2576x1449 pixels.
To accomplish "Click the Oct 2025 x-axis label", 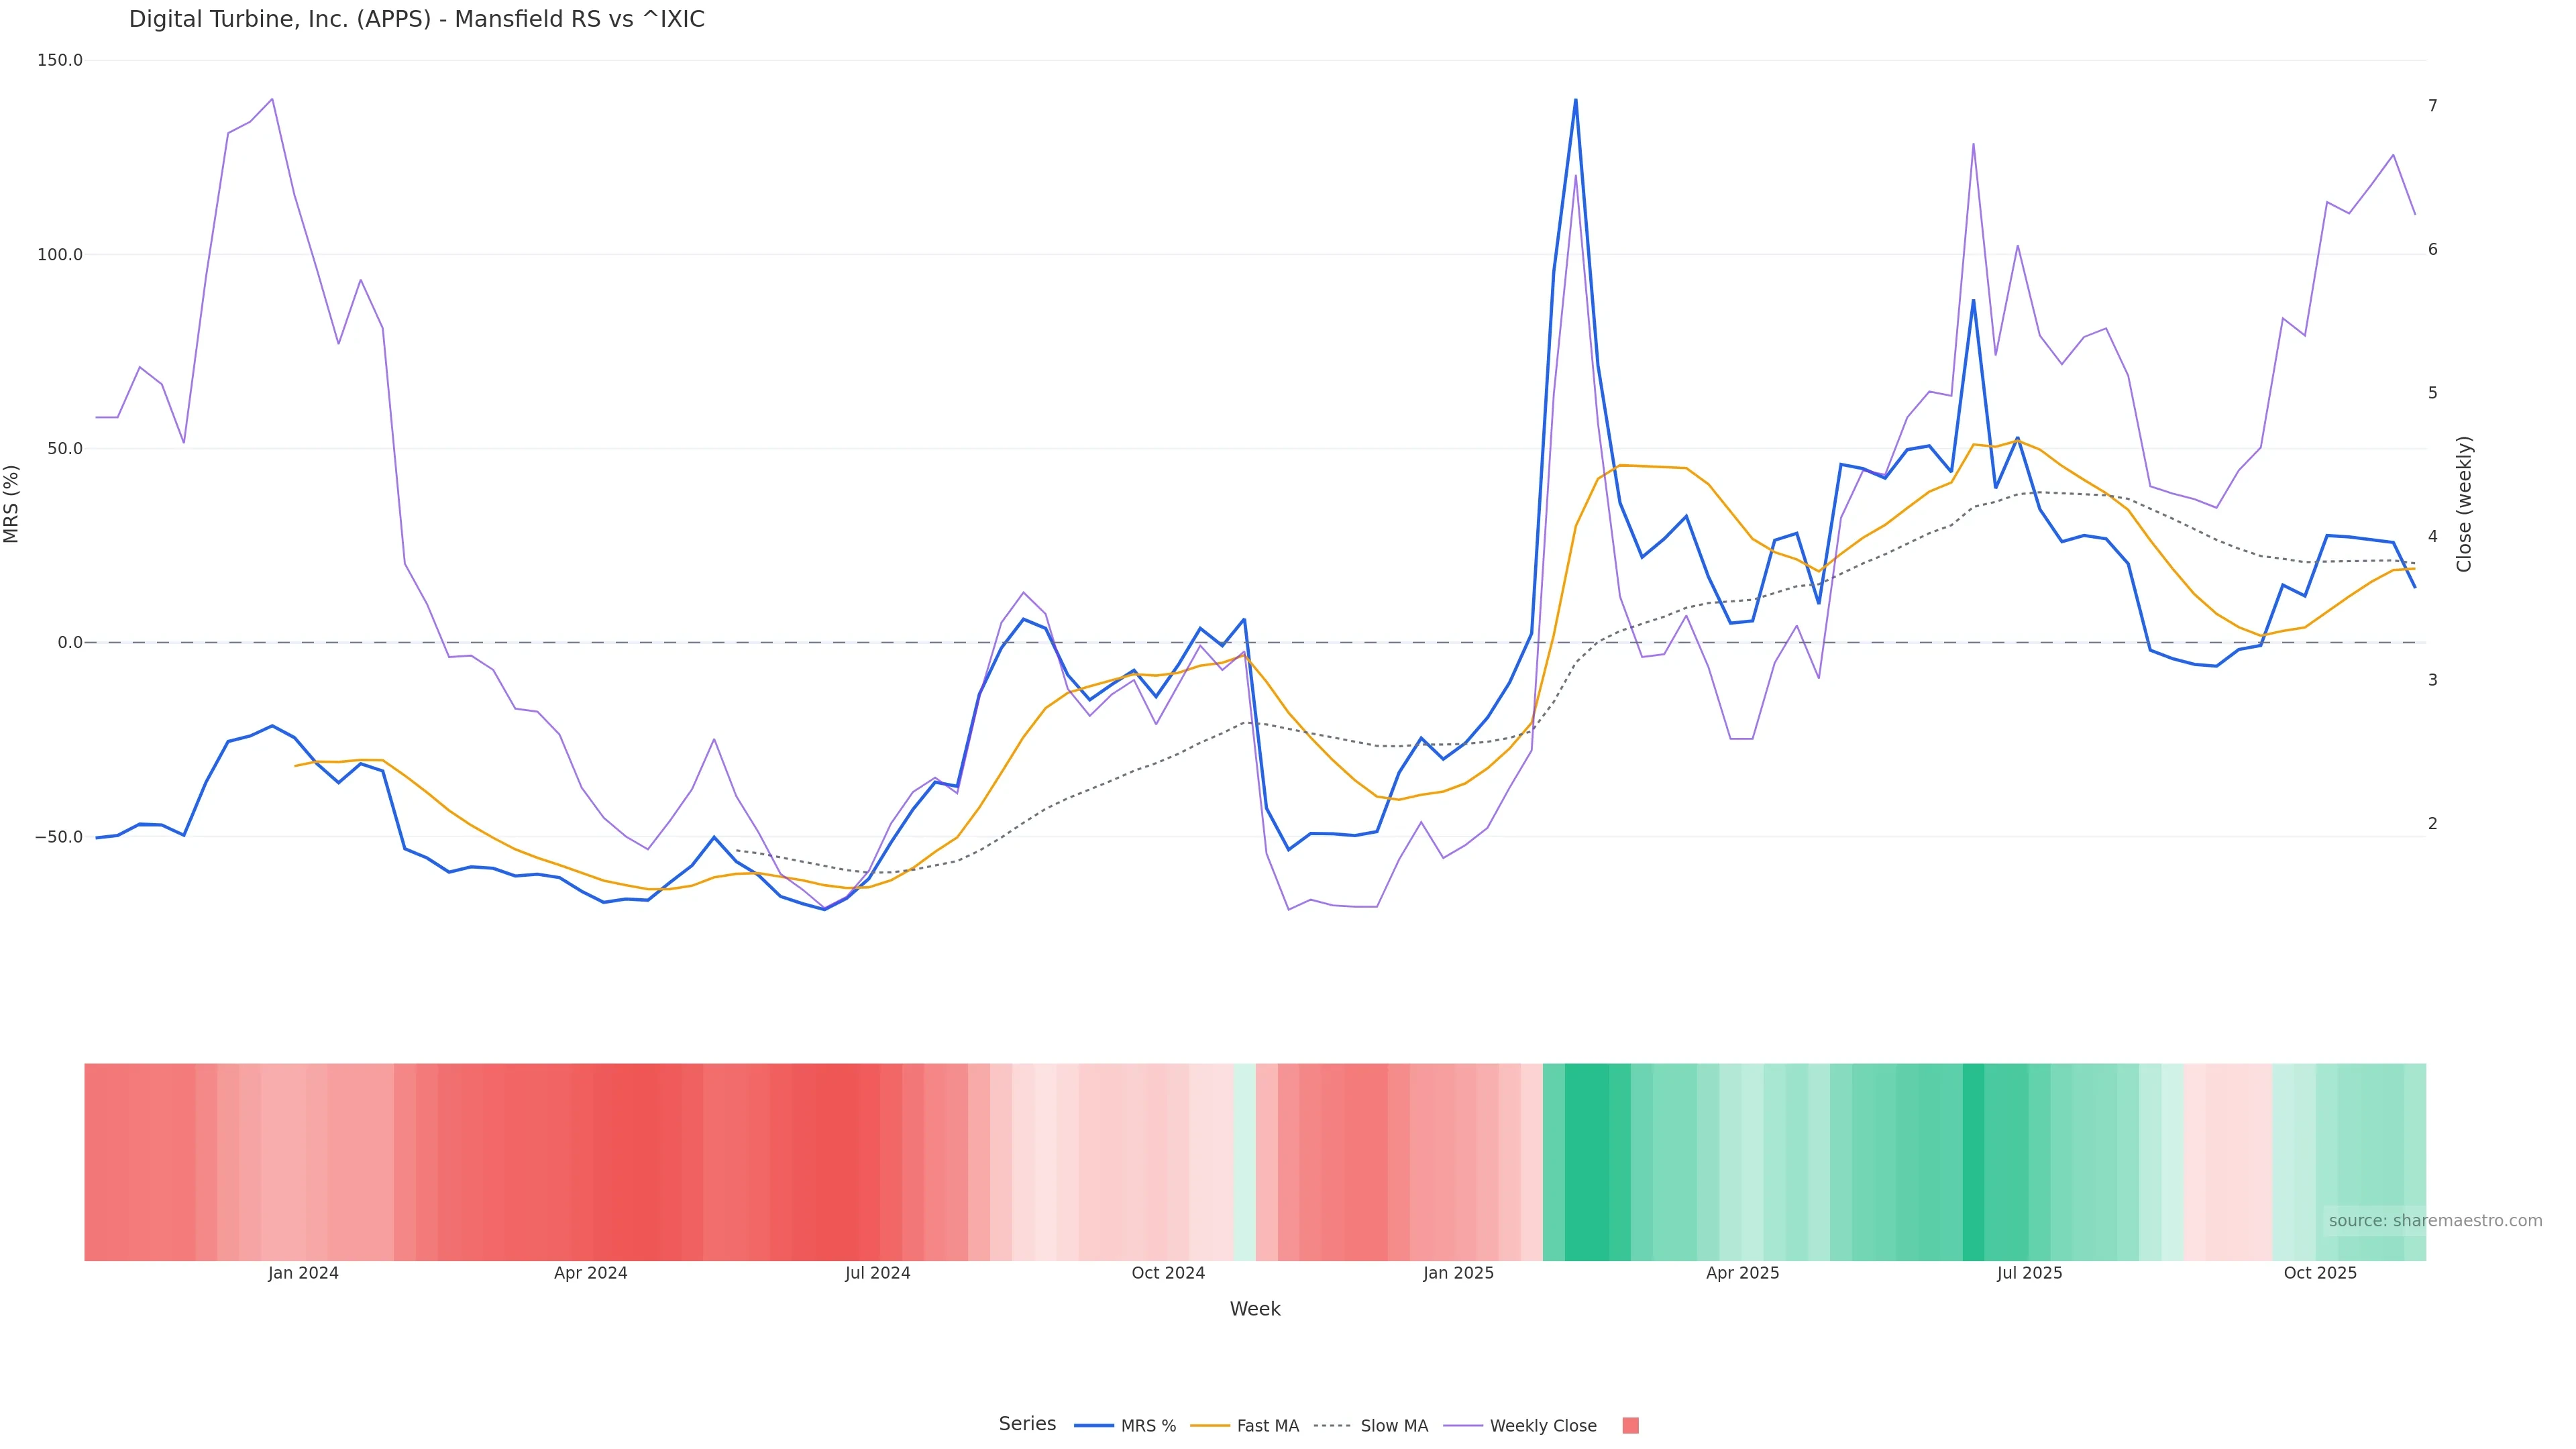I will click(2320, 1273).
